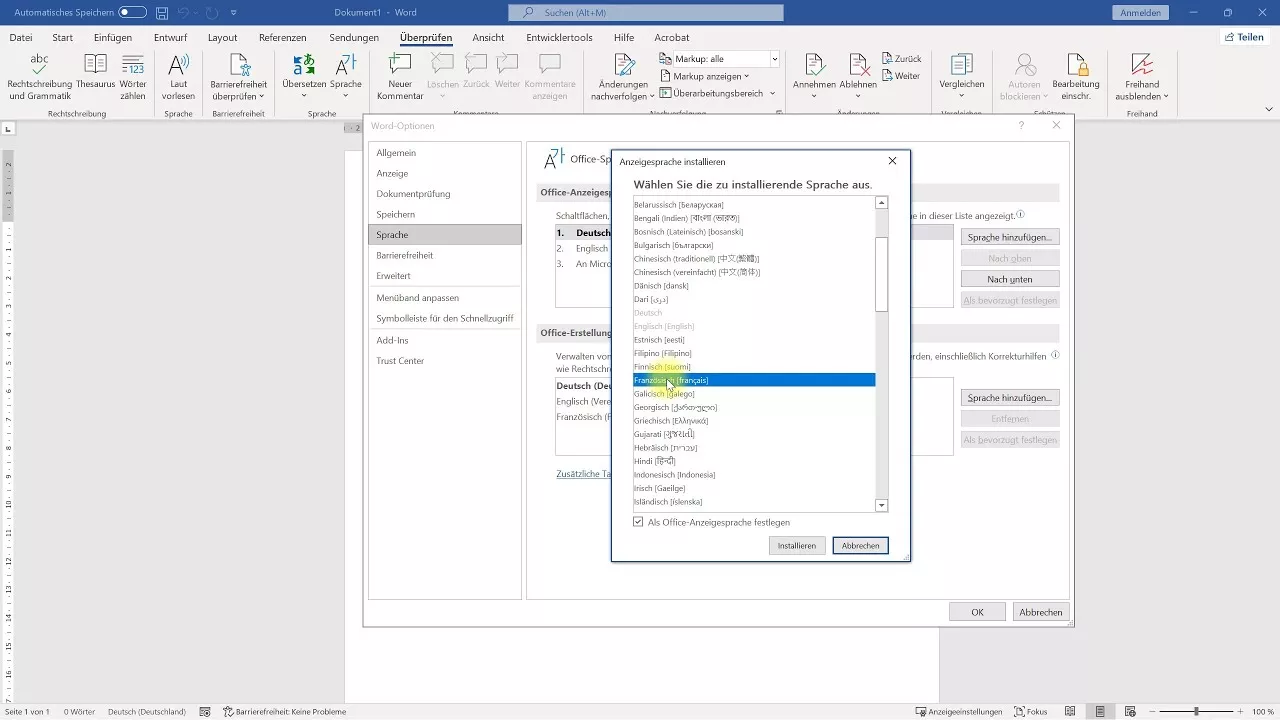Switch to the Referenzen ribbon tab
This screenshot has height=720, width=1280.
pyautogui.click(x=282, y=38)
